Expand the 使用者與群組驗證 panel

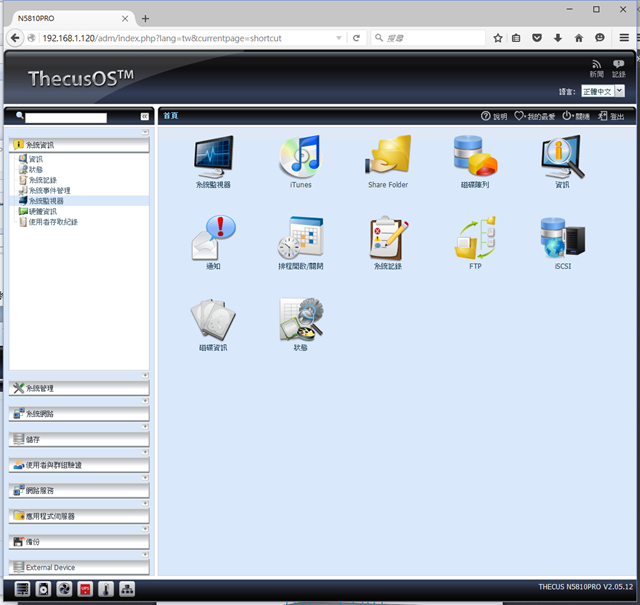[79, 465]
